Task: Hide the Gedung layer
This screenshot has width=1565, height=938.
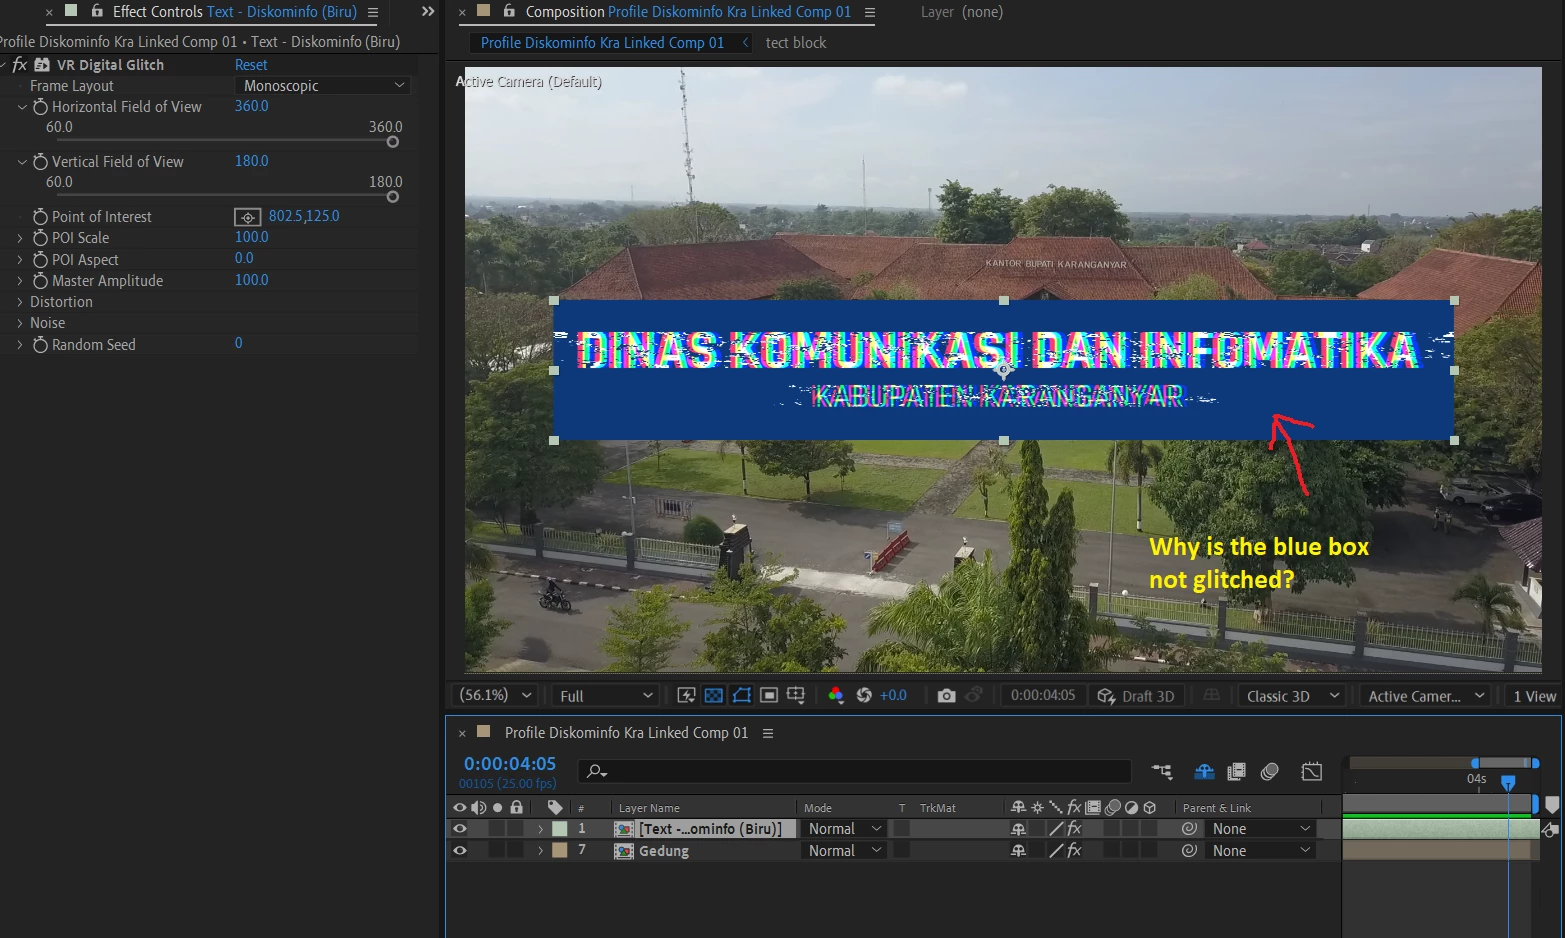Action: tap(460, 851)
